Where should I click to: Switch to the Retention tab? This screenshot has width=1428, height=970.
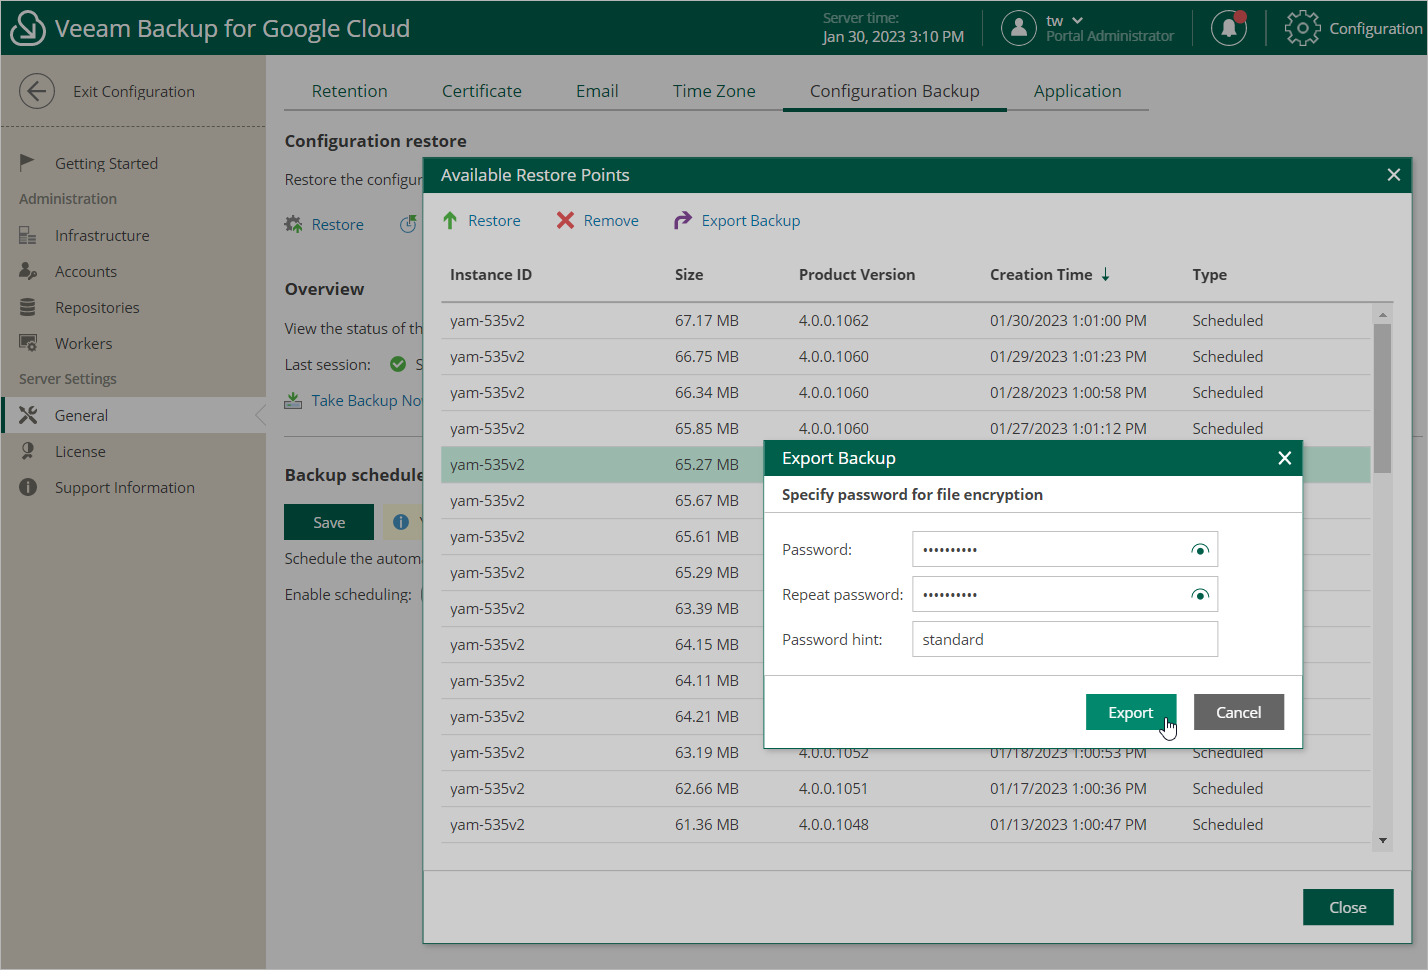pyautogui.click(x=349, y=91)
